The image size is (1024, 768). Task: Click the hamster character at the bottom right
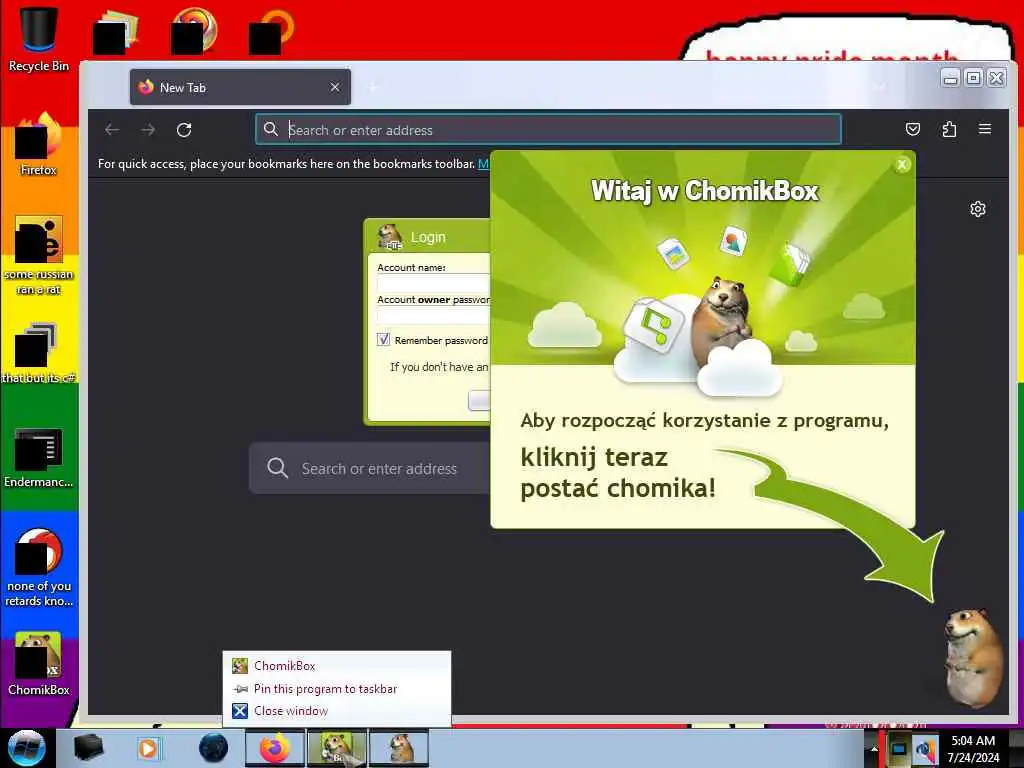973,656
